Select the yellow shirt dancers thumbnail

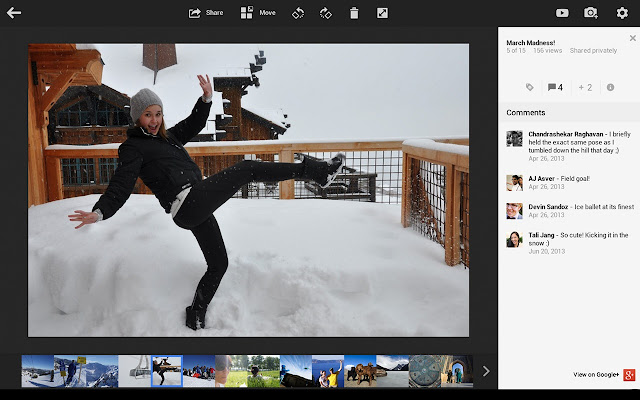point(328,371)
